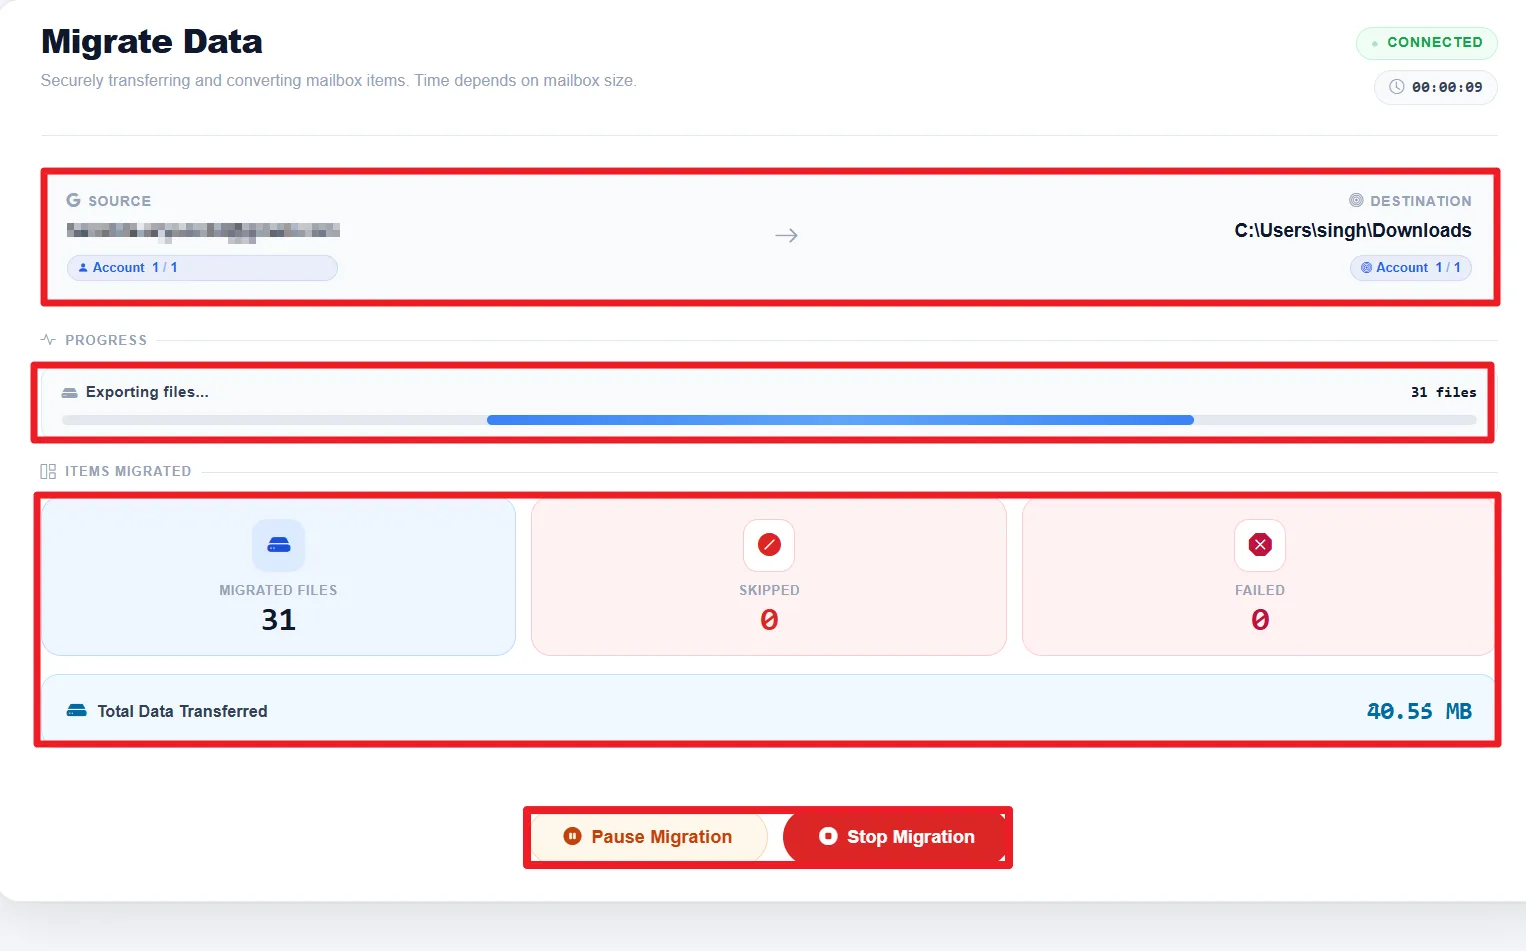The image size is (1526, 951).
Task: Click the elapsed time 00:00:09
Action: click(1447, 87)
